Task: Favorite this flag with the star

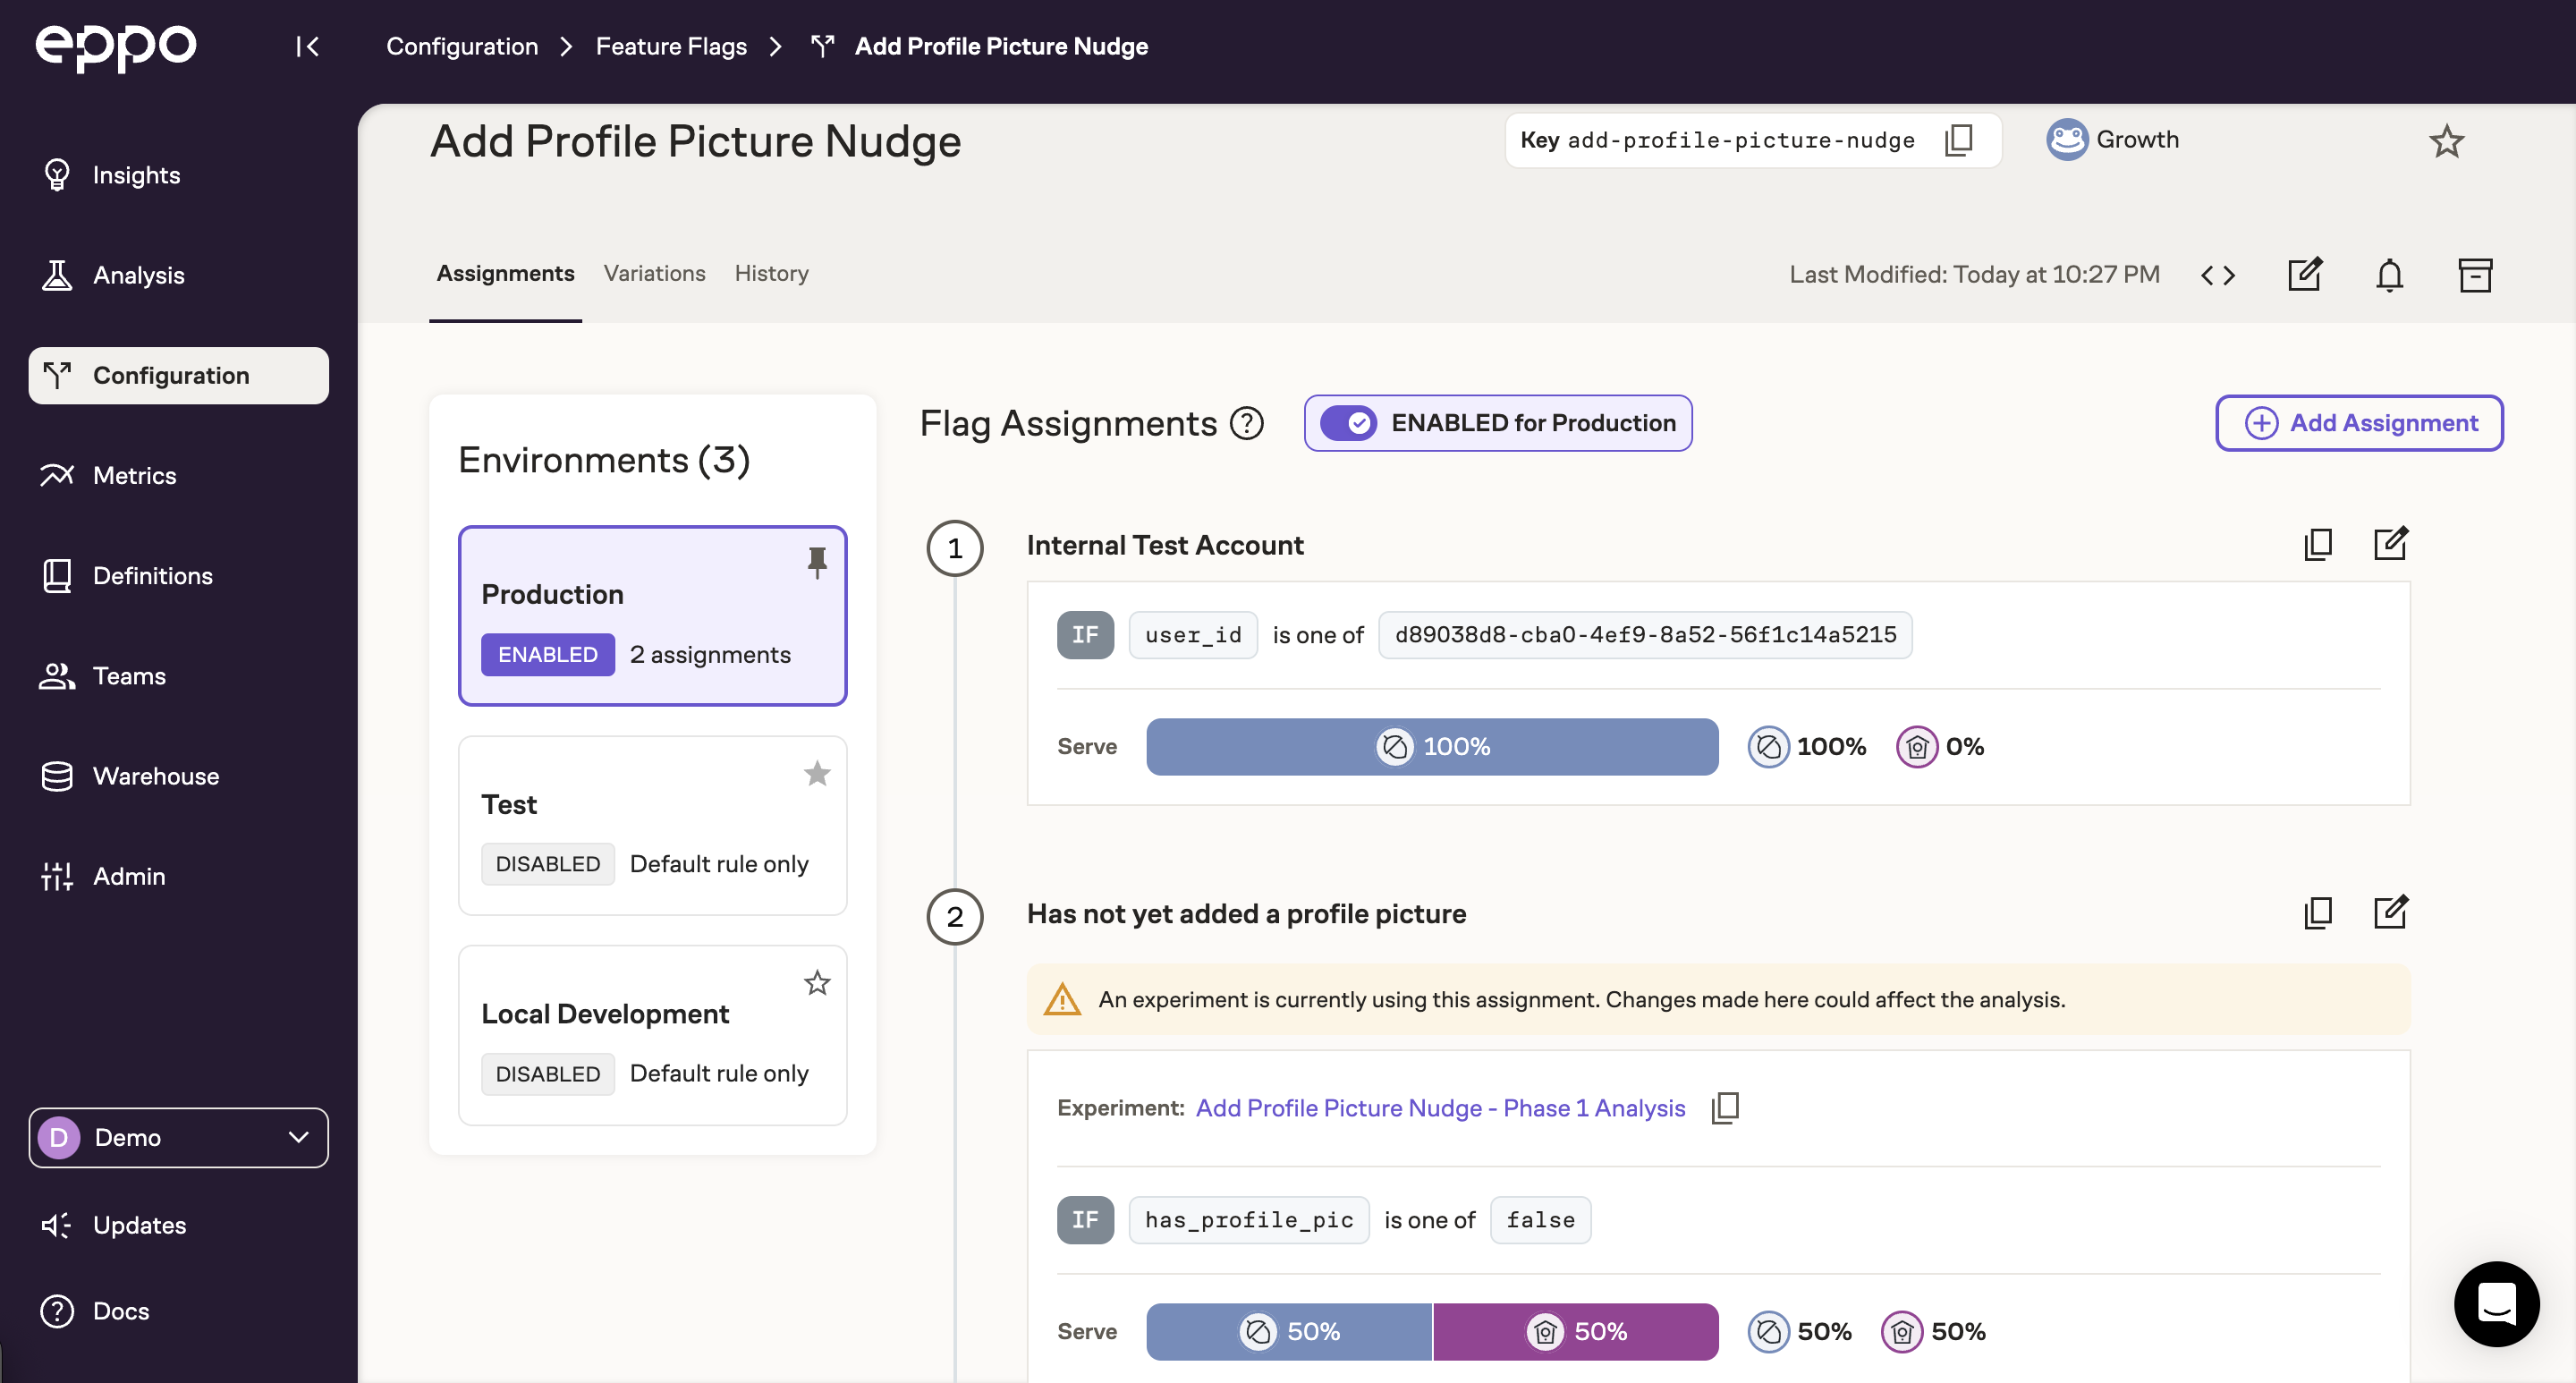Action: click(2446, 141)
